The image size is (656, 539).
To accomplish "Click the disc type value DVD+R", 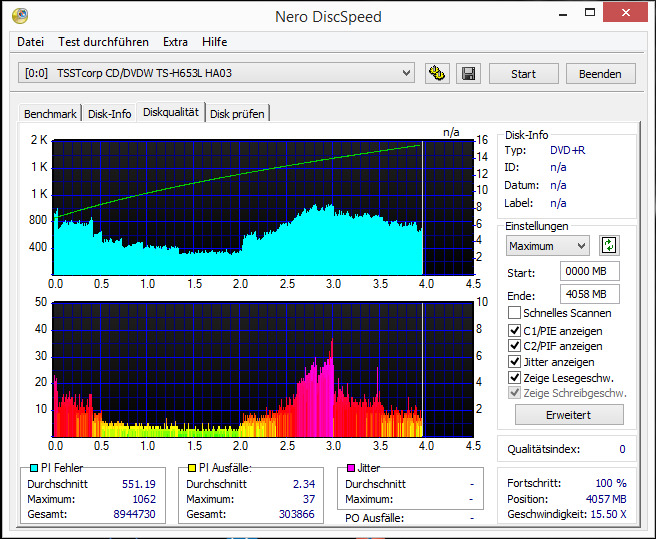I will 567,150.
